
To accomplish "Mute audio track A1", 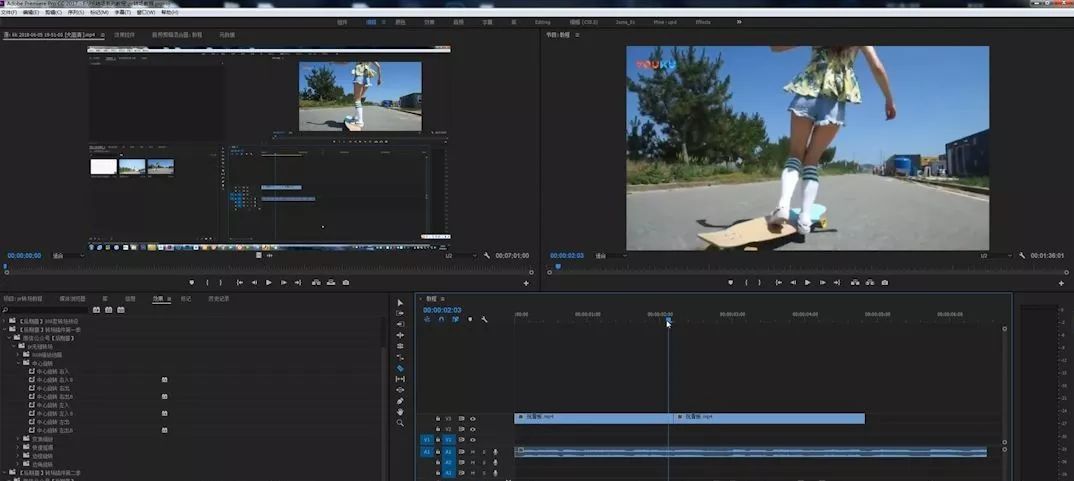I will coord(473,452).
